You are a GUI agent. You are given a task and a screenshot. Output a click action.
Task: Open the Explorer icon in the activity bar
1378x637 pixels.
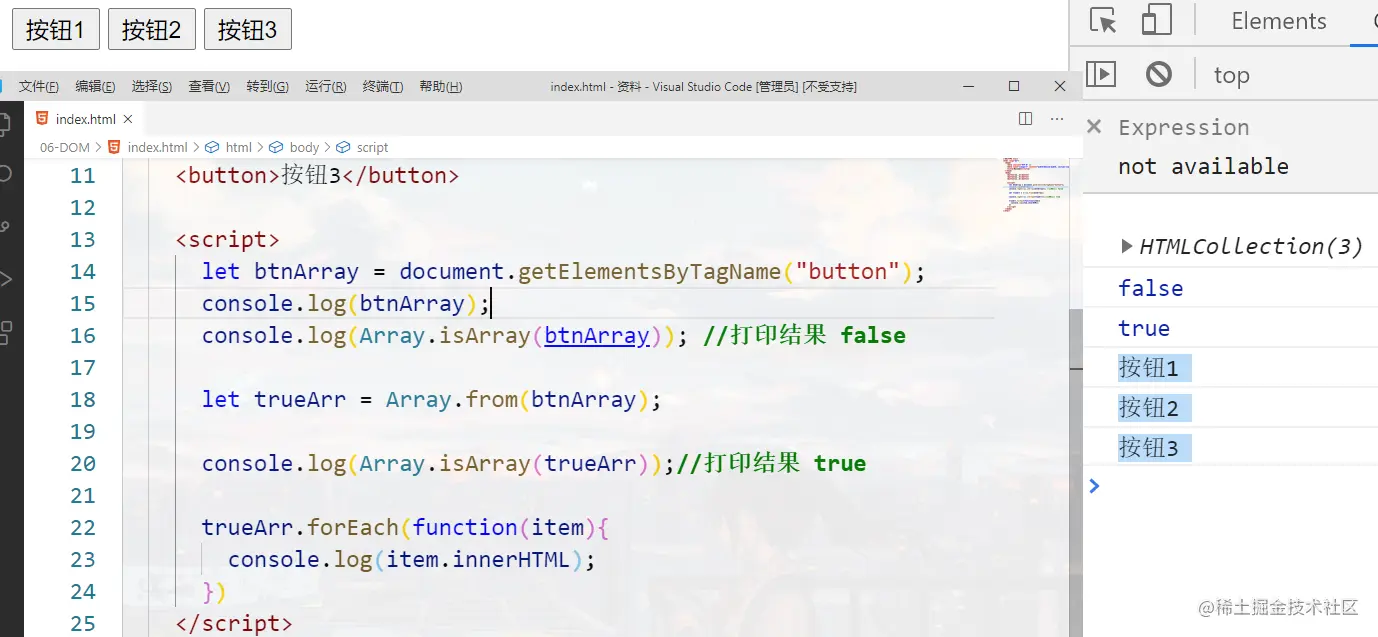[x=5, y=124]
